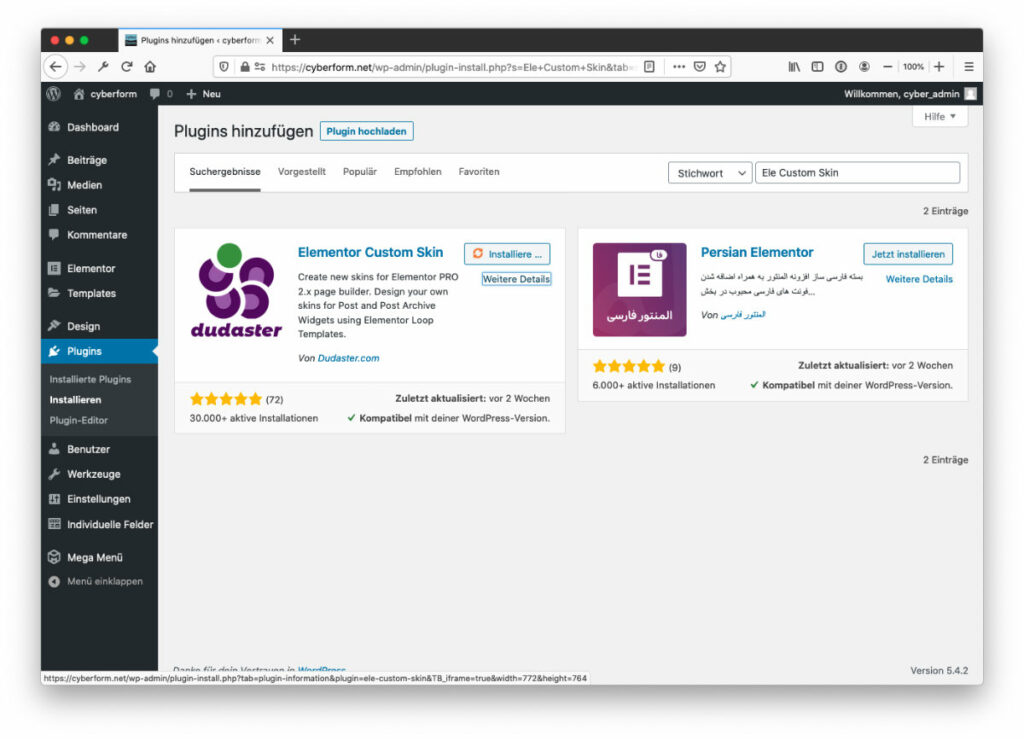Toggle reader view icon in address bar
The width and height of the screenshot is (1024, 739).
click(649, 67)
